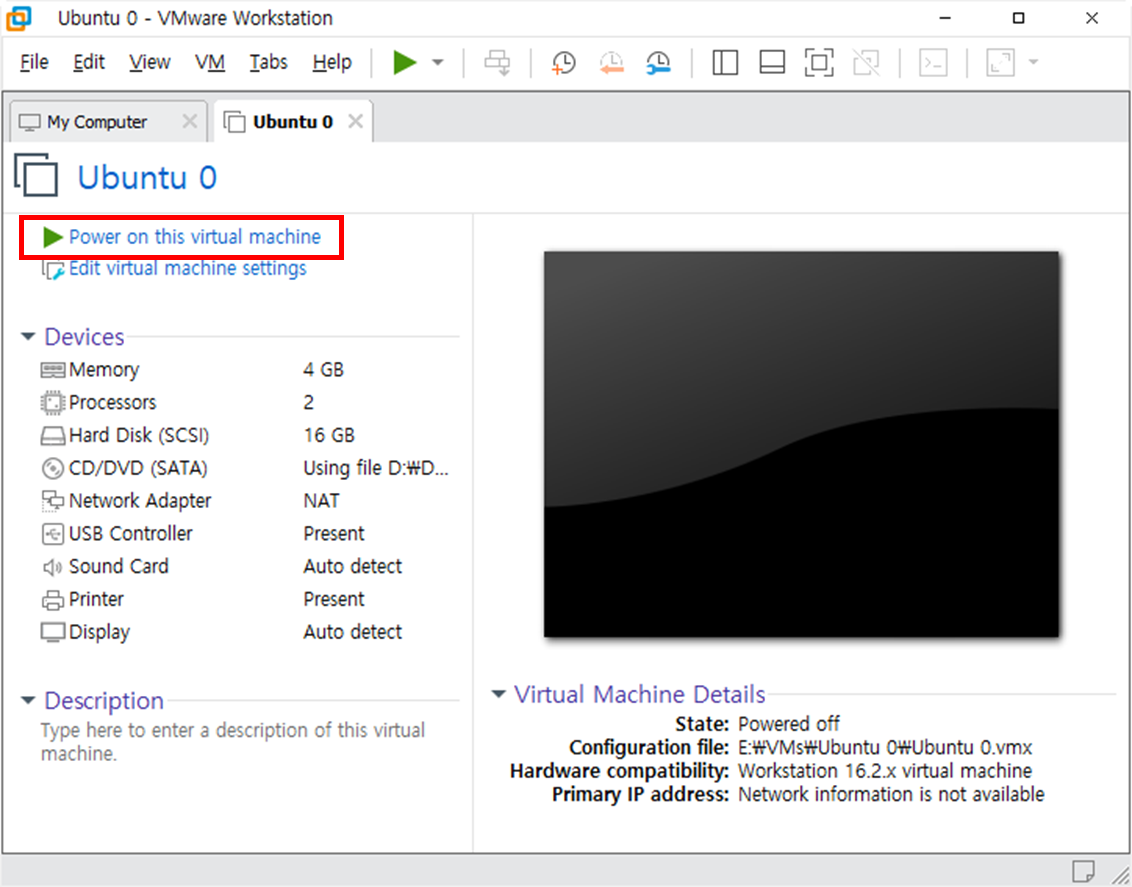Click the large Ubuntu 0 VM title icon

(x=36, y=175)
